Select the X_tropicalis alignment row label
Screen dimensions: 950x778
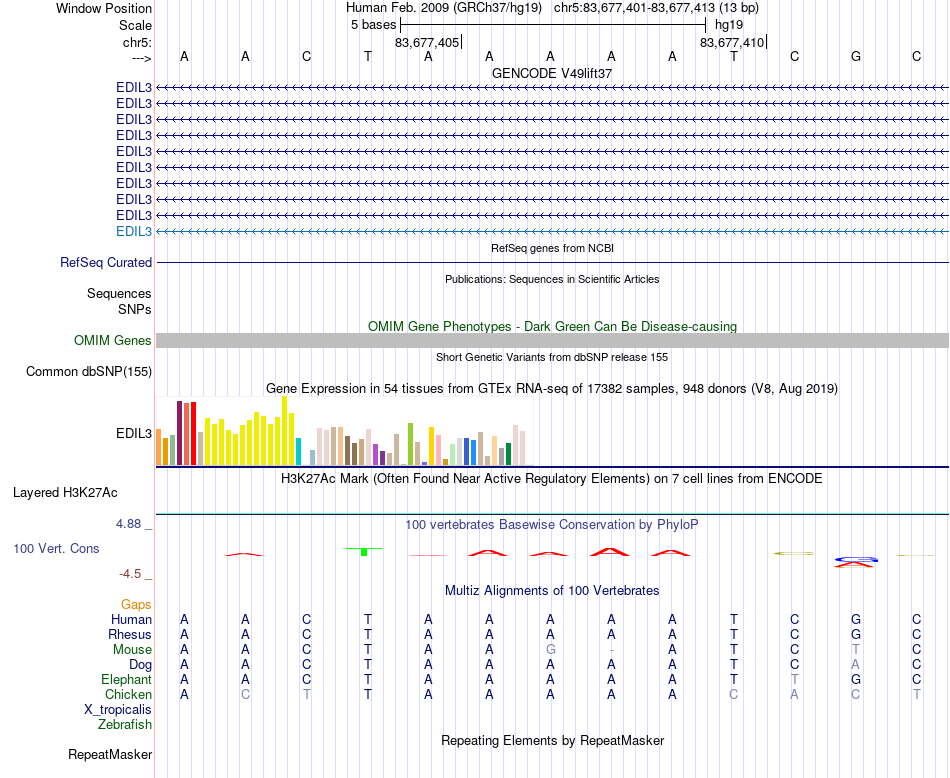click(x=118, y=710)
